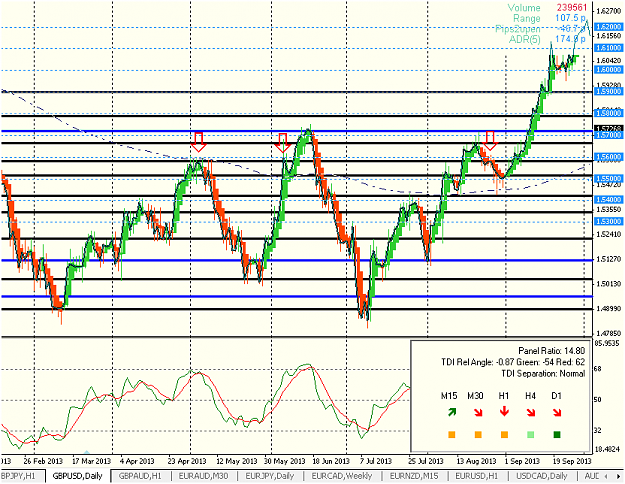625x484 pixels.
Task: Click the M15 green up-trend arrow
Action: click(x=451, y=412)
